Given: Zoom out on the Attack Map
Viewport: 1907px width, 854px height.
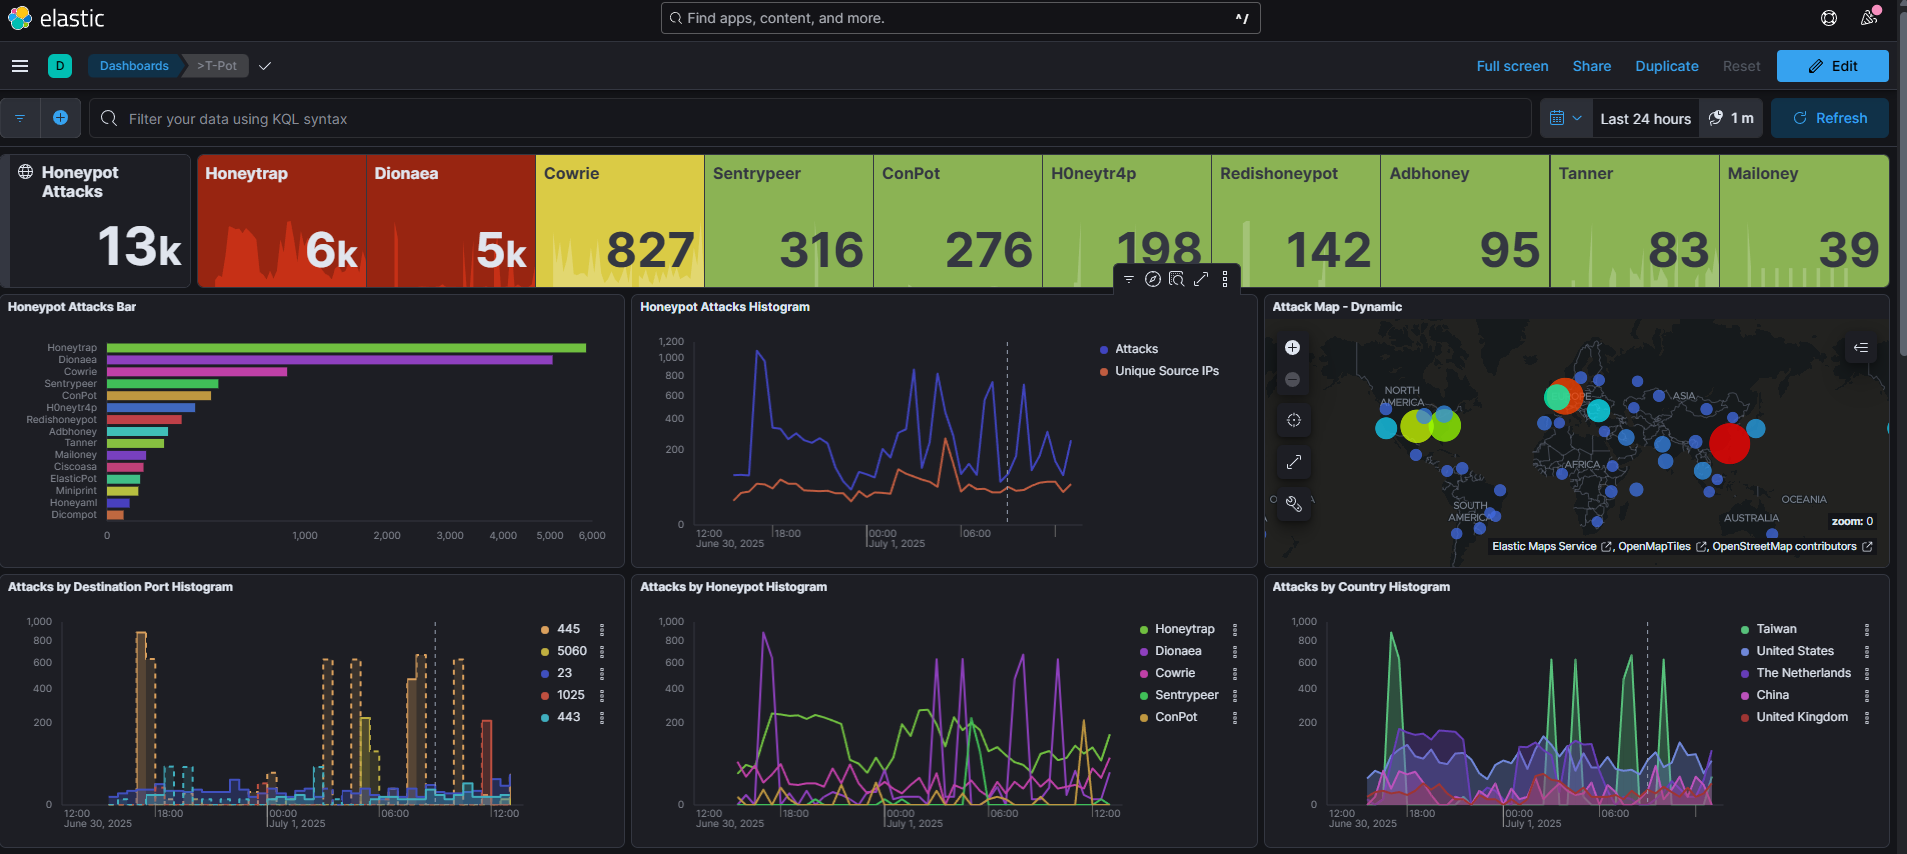Looking at the screenshot, I should coord(1293,380).
